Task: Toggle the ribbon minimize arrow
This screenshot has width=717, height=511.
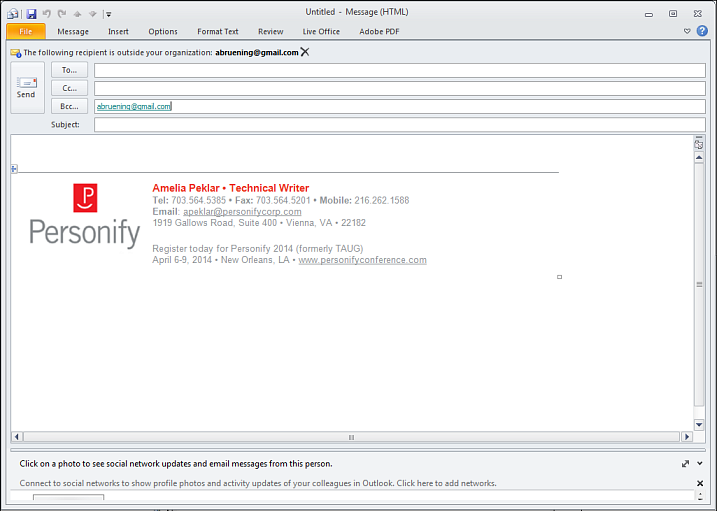Action: (x=687, y=31)
